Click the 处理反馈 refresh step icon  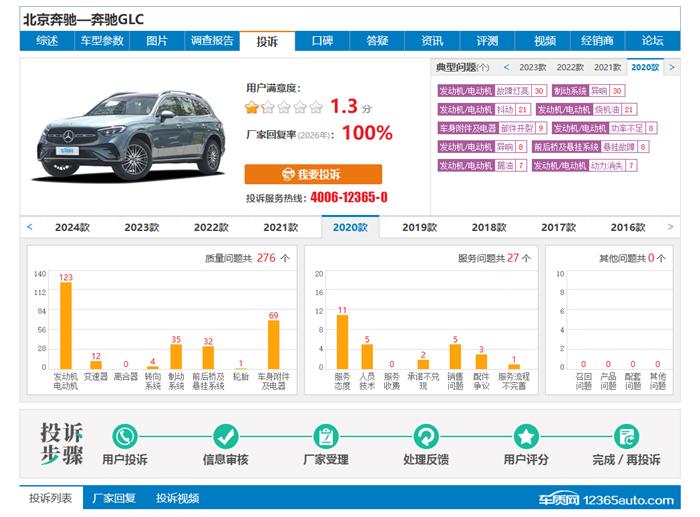(426, 436)
